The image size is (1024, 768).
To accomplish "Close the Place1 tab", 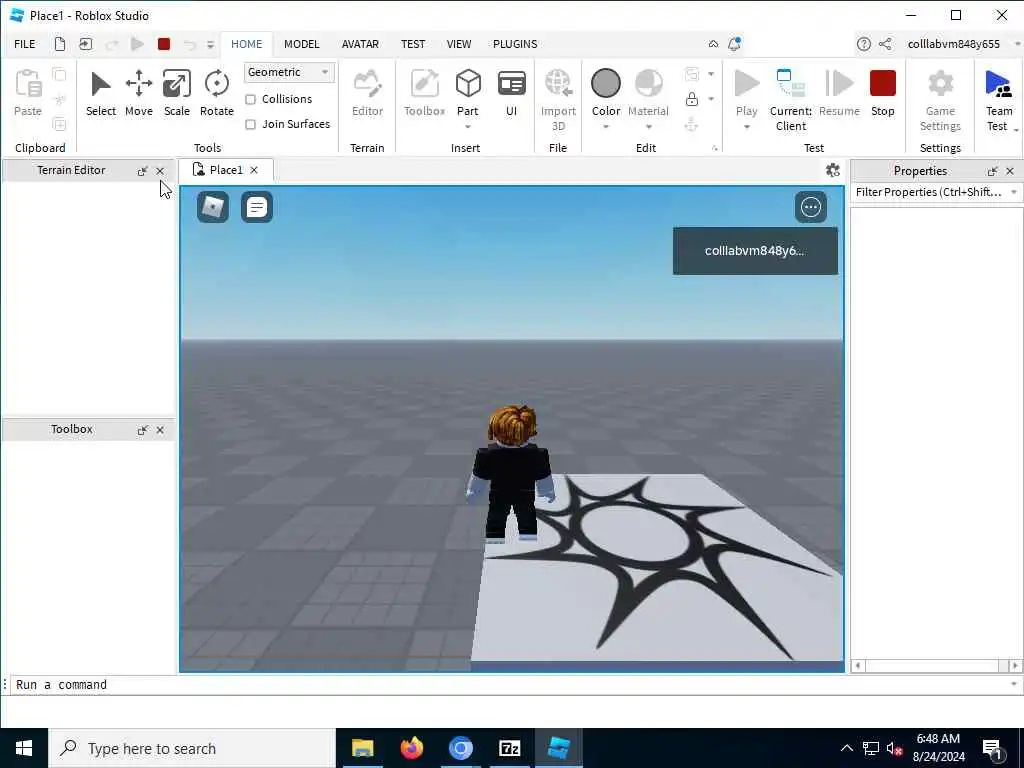I will [x=254, y=170].
